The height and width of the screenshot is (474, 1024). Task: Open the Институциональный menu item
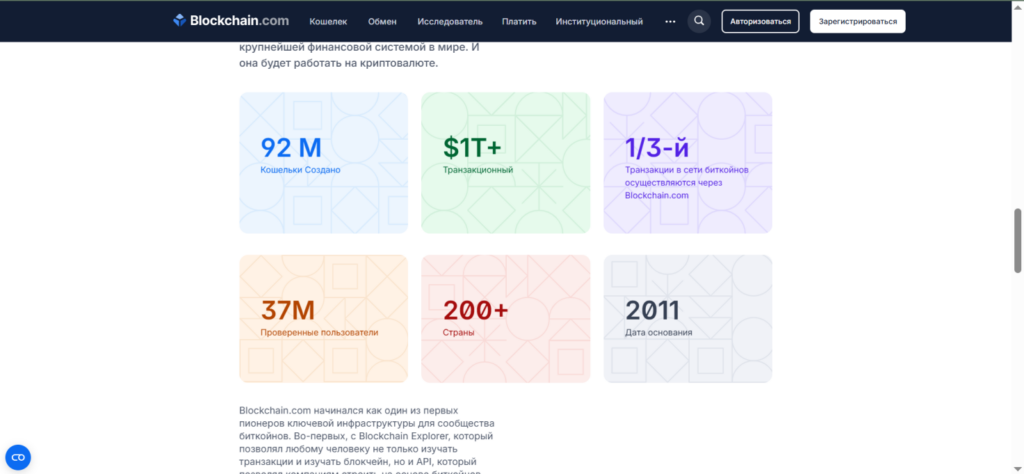coord(600,22)
